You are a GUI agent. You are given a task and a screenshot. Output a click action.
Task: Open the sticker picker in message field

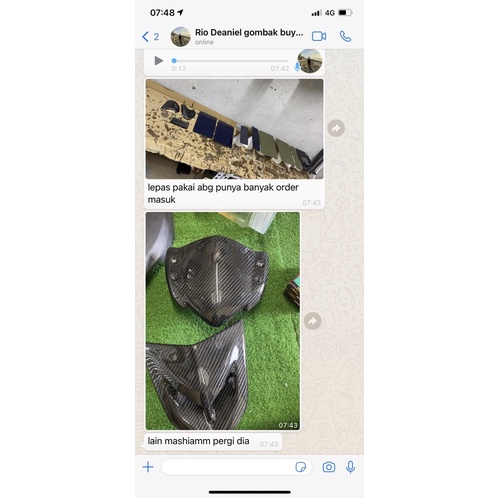pos(301,467)
